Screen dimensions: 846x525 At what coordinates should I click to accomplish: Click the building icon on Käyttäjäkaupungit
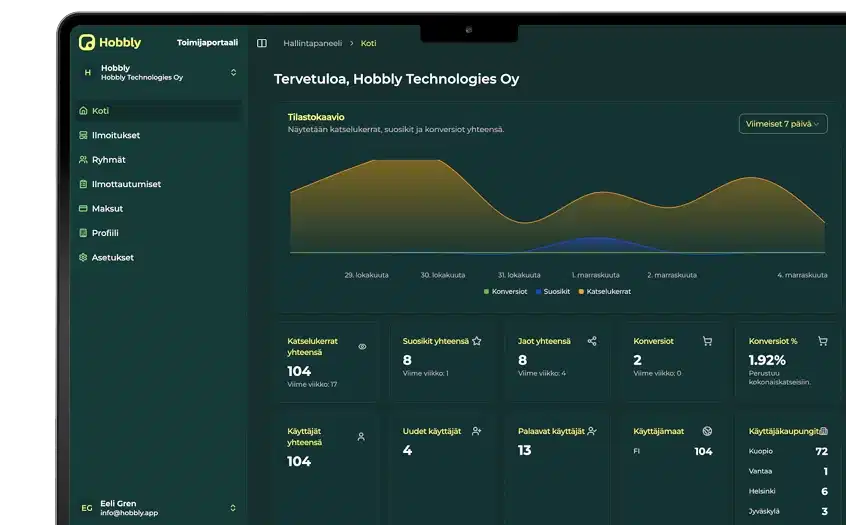coord(823,431)
